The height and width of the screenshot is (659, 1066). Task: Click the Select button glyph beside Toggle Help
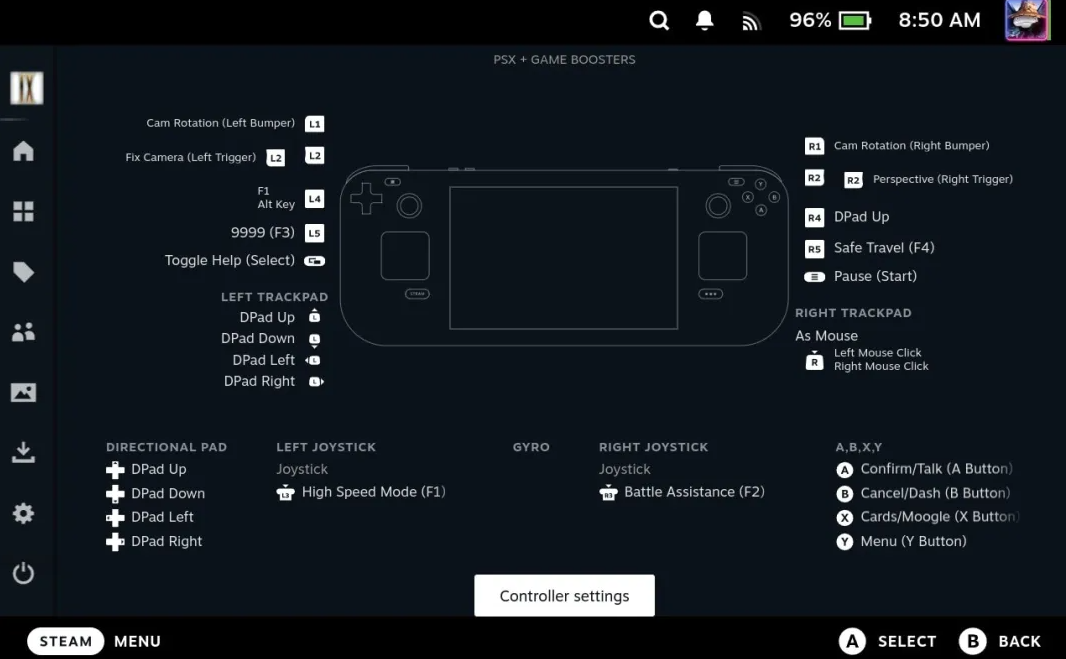coord(314,261)
